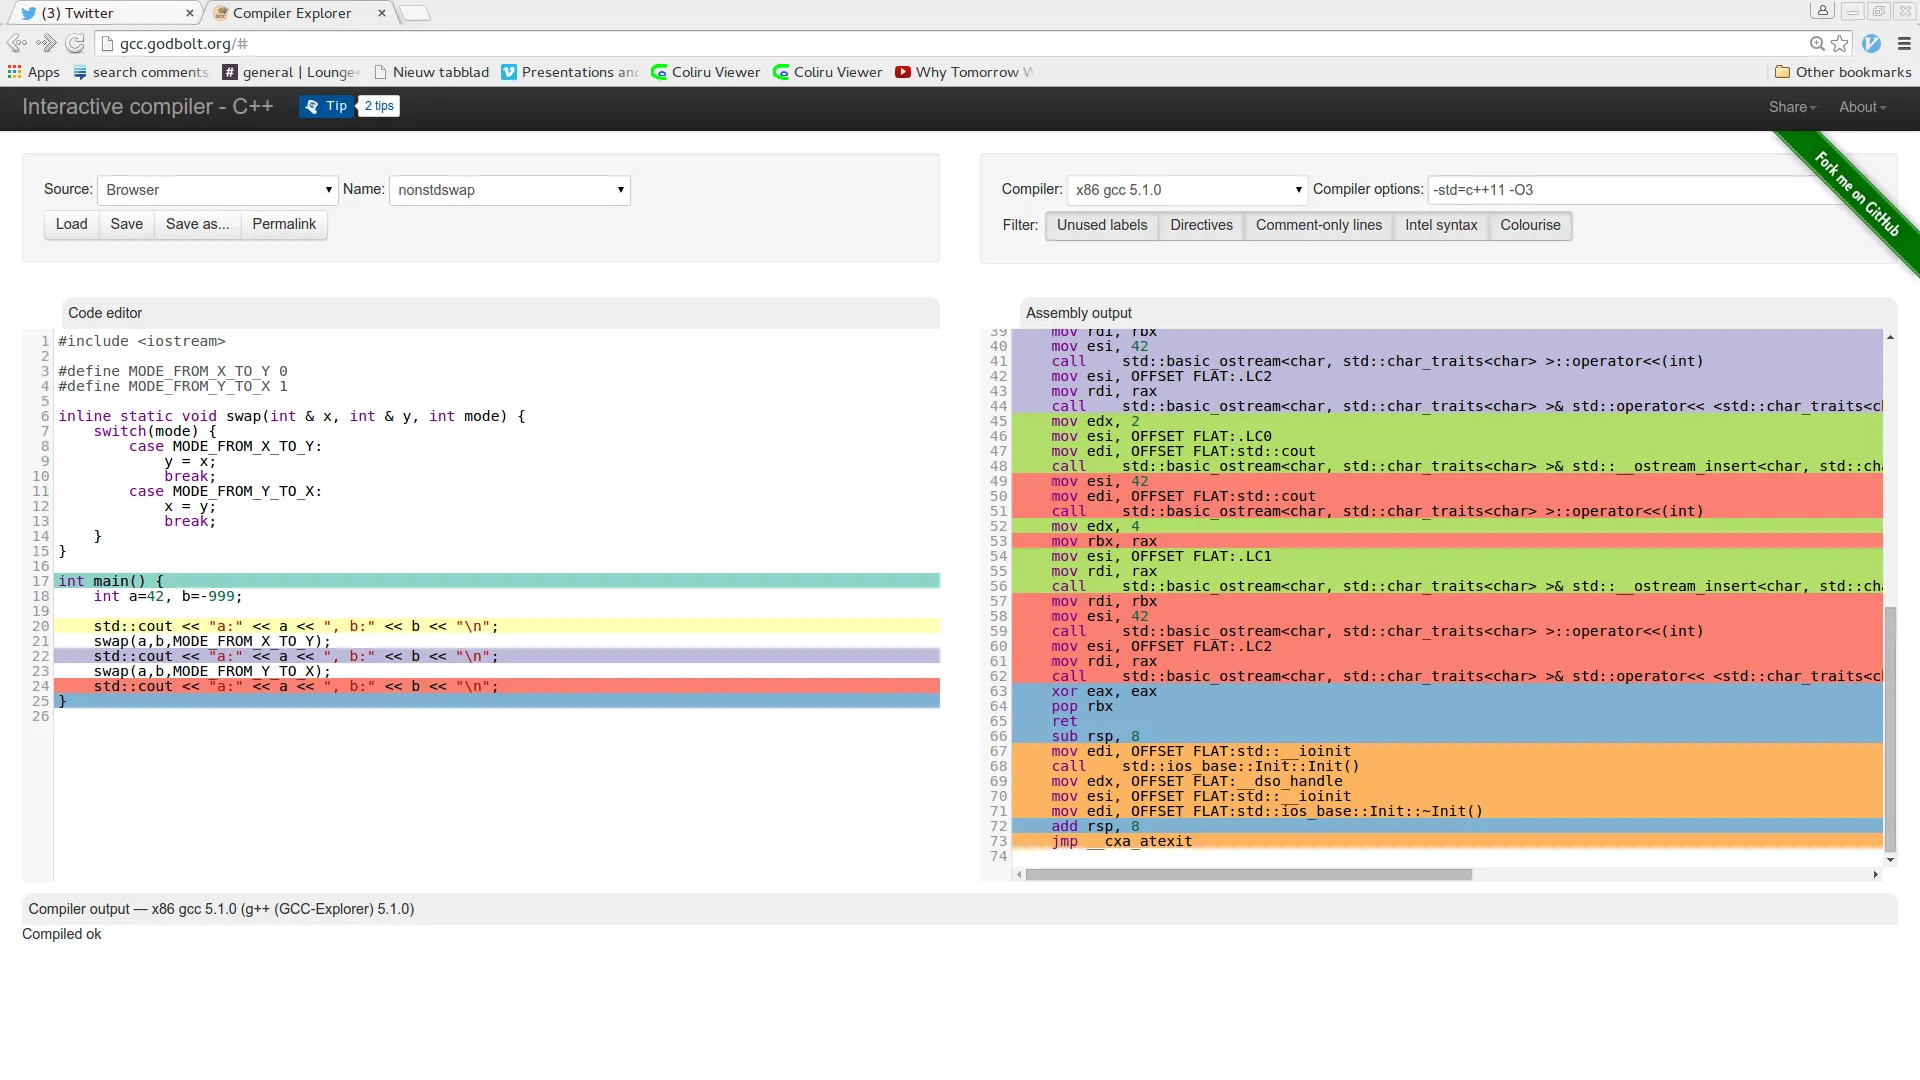Toggle the Directives filter
This screenshot has height=1080, width=1920.
click(1201, 225)
